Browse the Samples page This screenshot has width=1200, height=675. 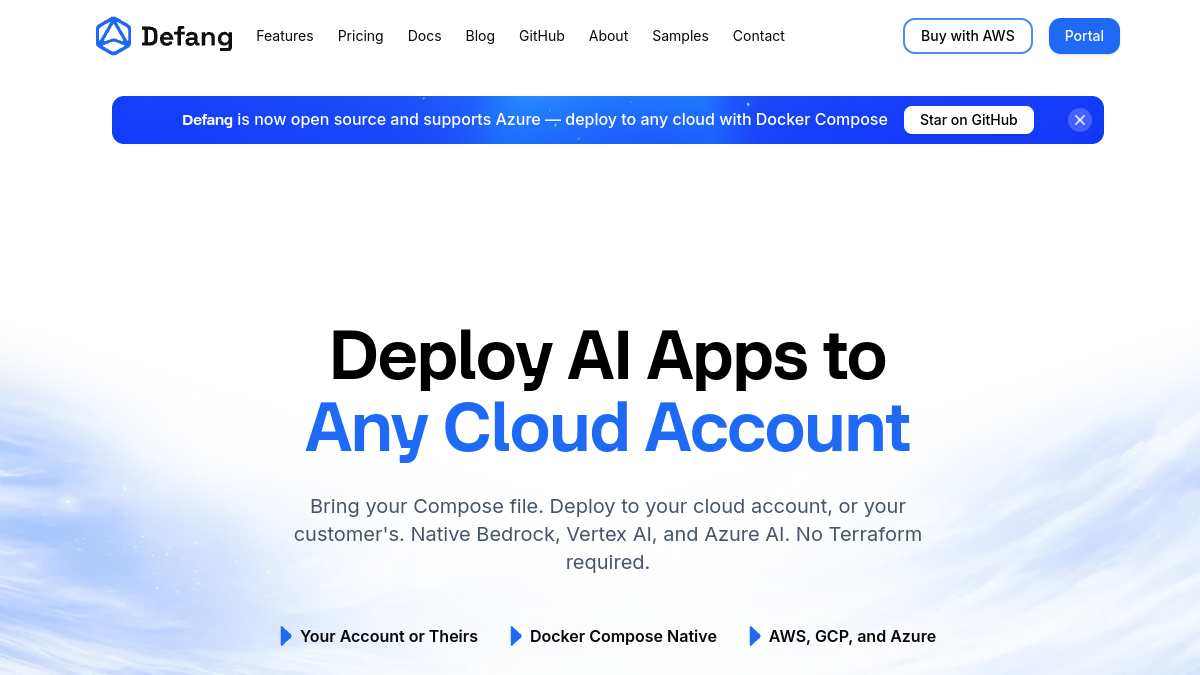point(680,36)
